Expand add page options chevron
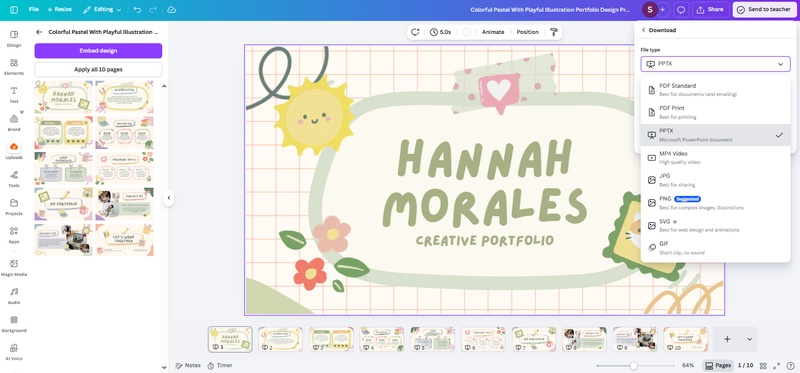Image resolution: width=800 pixels, height=373 pixels. click(x=749, y=339)
